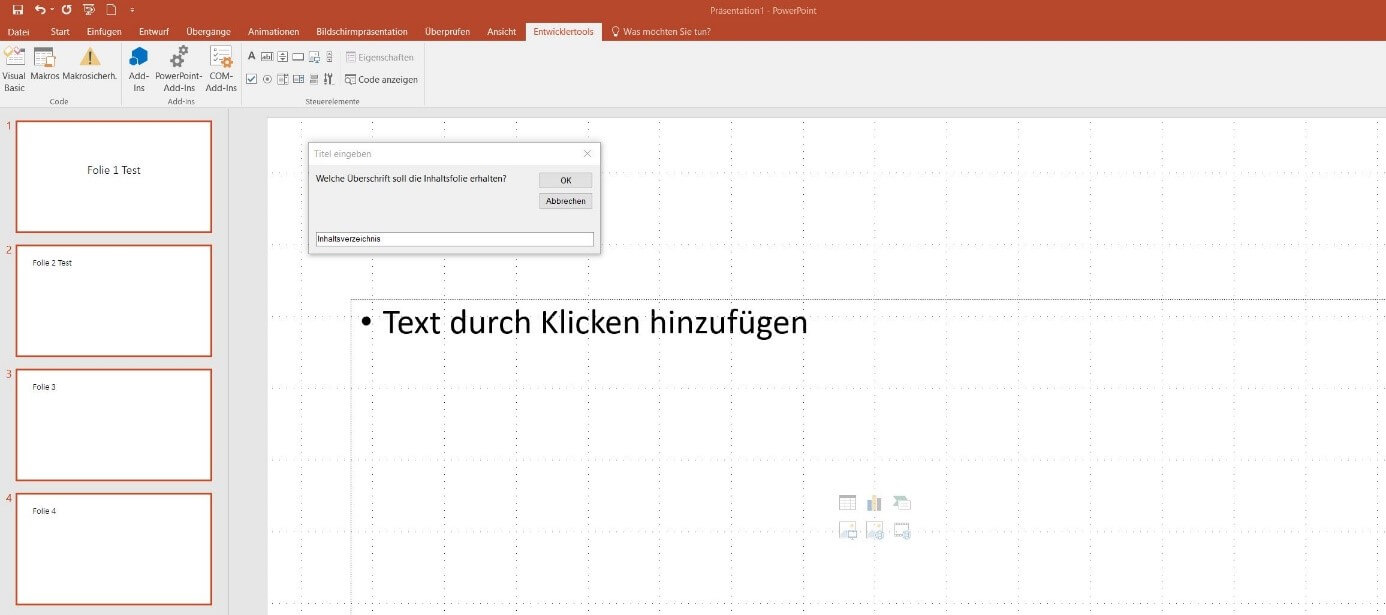Viewport: 1386px width, 615px height.
Task: Confirm the Titel eingeben dialog with OK
Action: coord(565,180)
